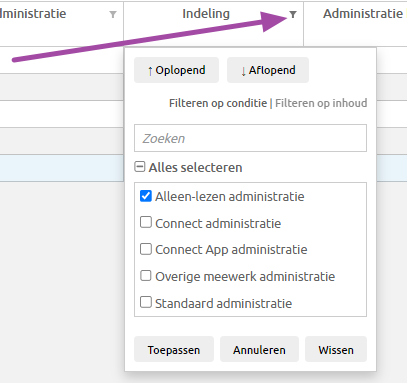This screenshot has width=407, height=383.
Task: Switch to Filteren op inhoud
Action: pyautogui.click(x=321, y=103)
